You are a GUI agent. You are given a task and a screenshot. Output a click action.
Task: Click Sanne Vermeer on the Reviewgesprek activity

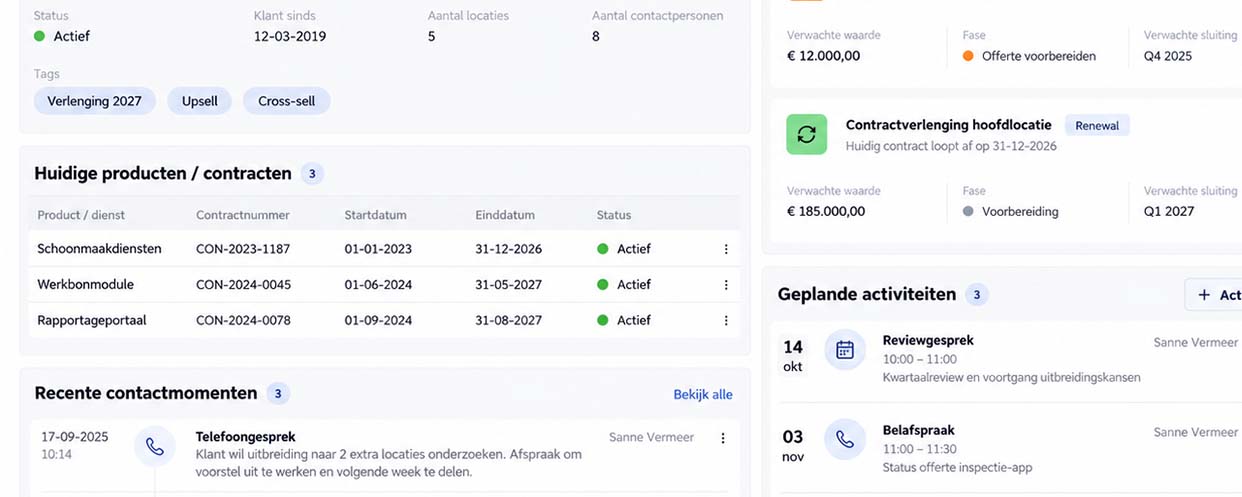(x=1196, y=342)
